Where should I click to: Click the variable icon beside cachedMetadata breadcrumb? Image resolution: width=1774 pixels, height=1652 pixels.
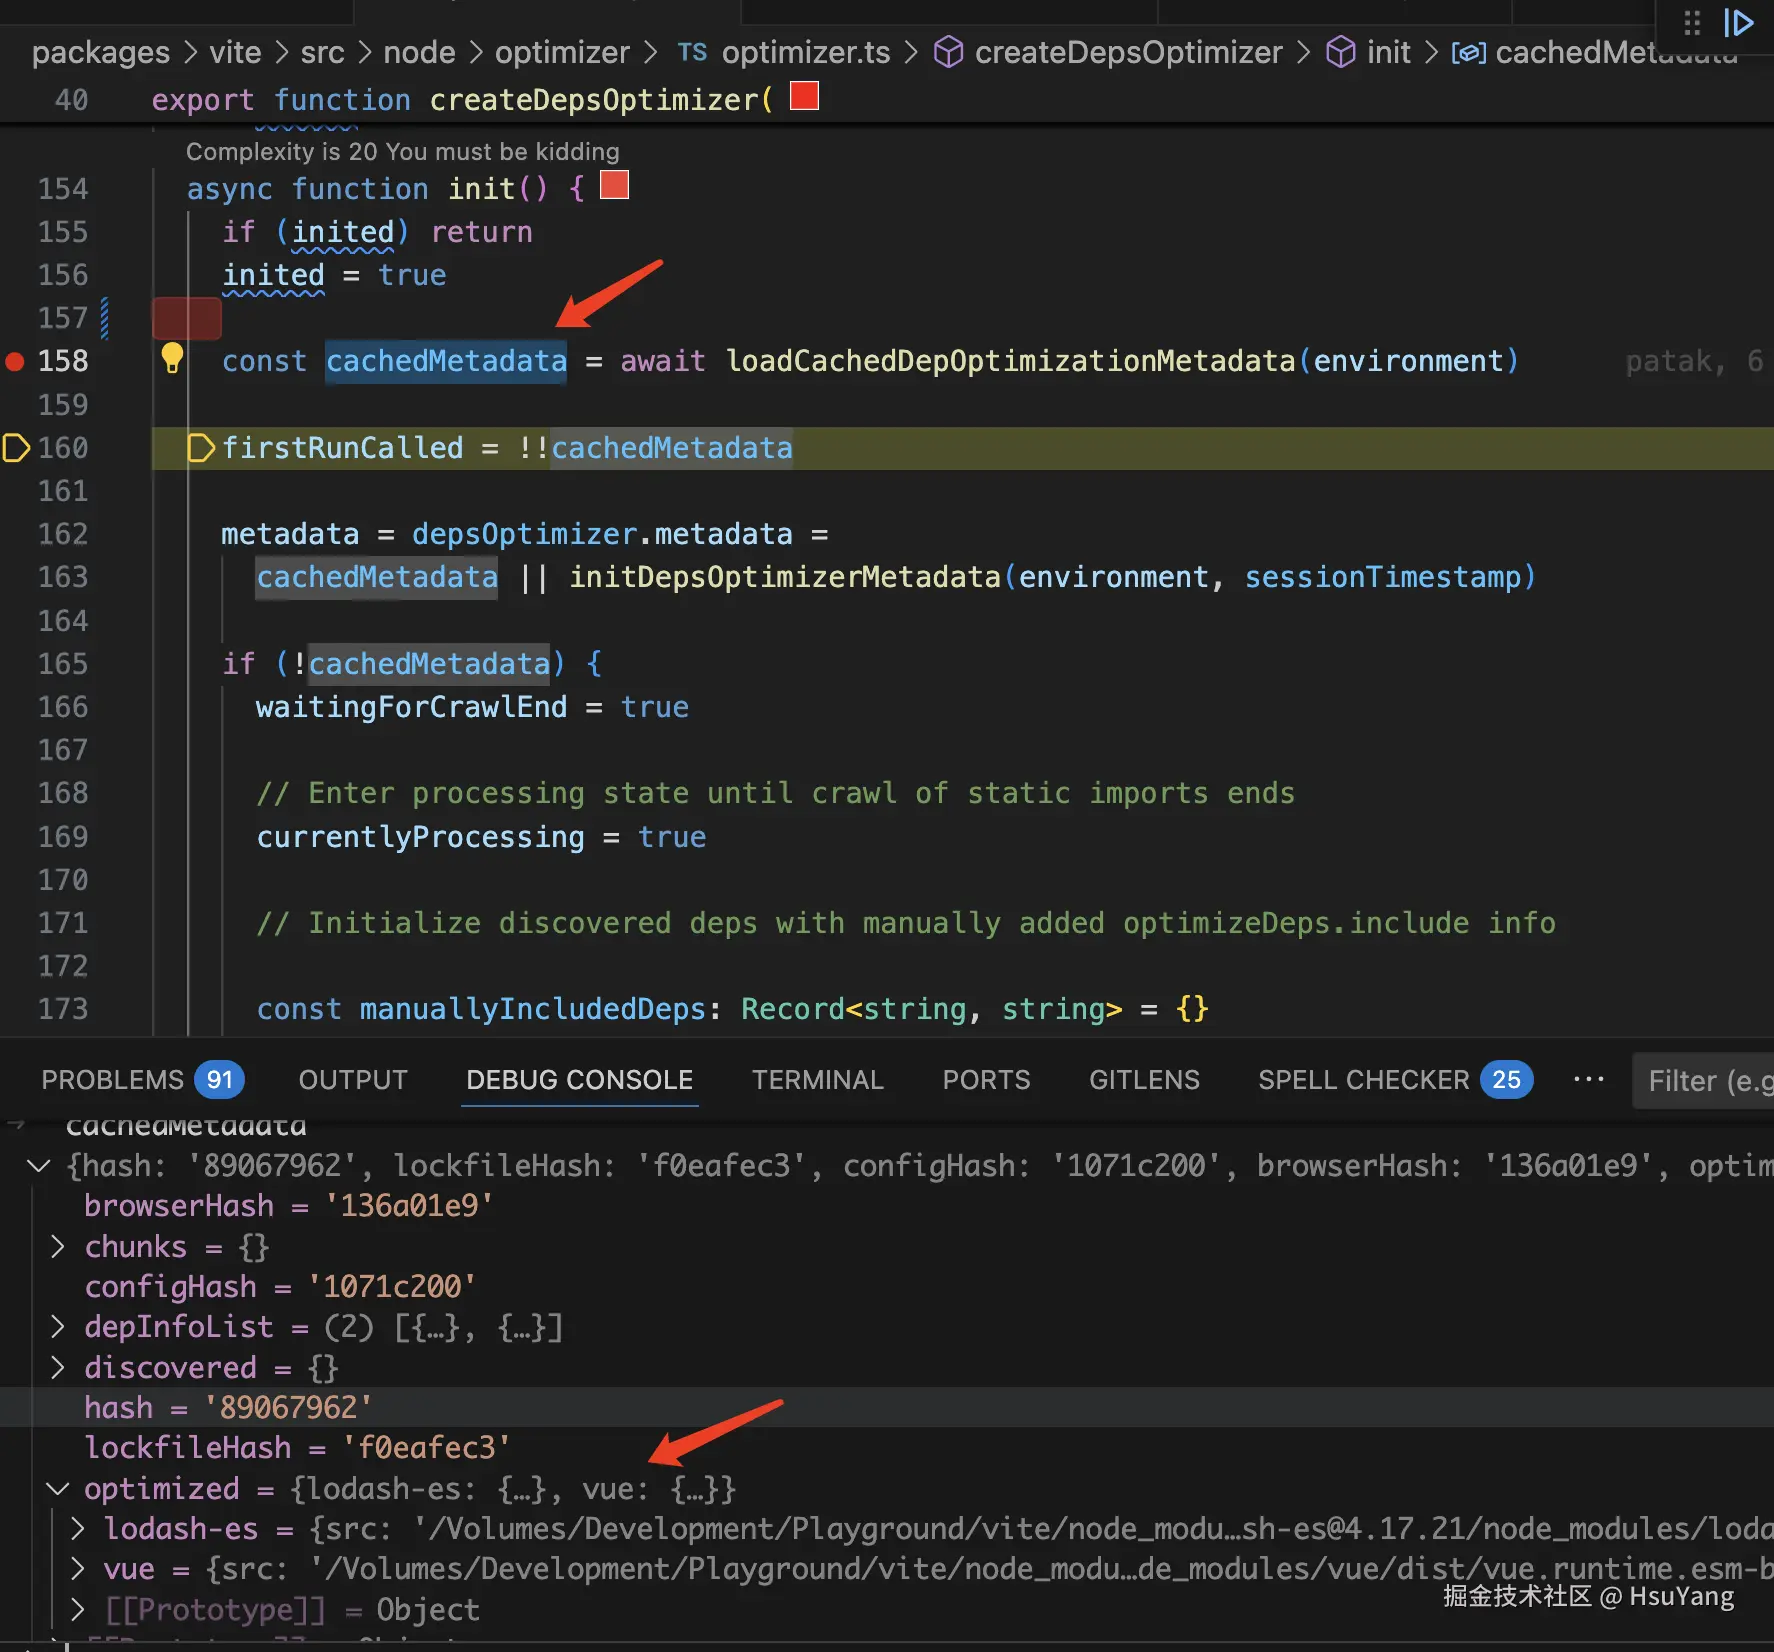click(1468, 52)
